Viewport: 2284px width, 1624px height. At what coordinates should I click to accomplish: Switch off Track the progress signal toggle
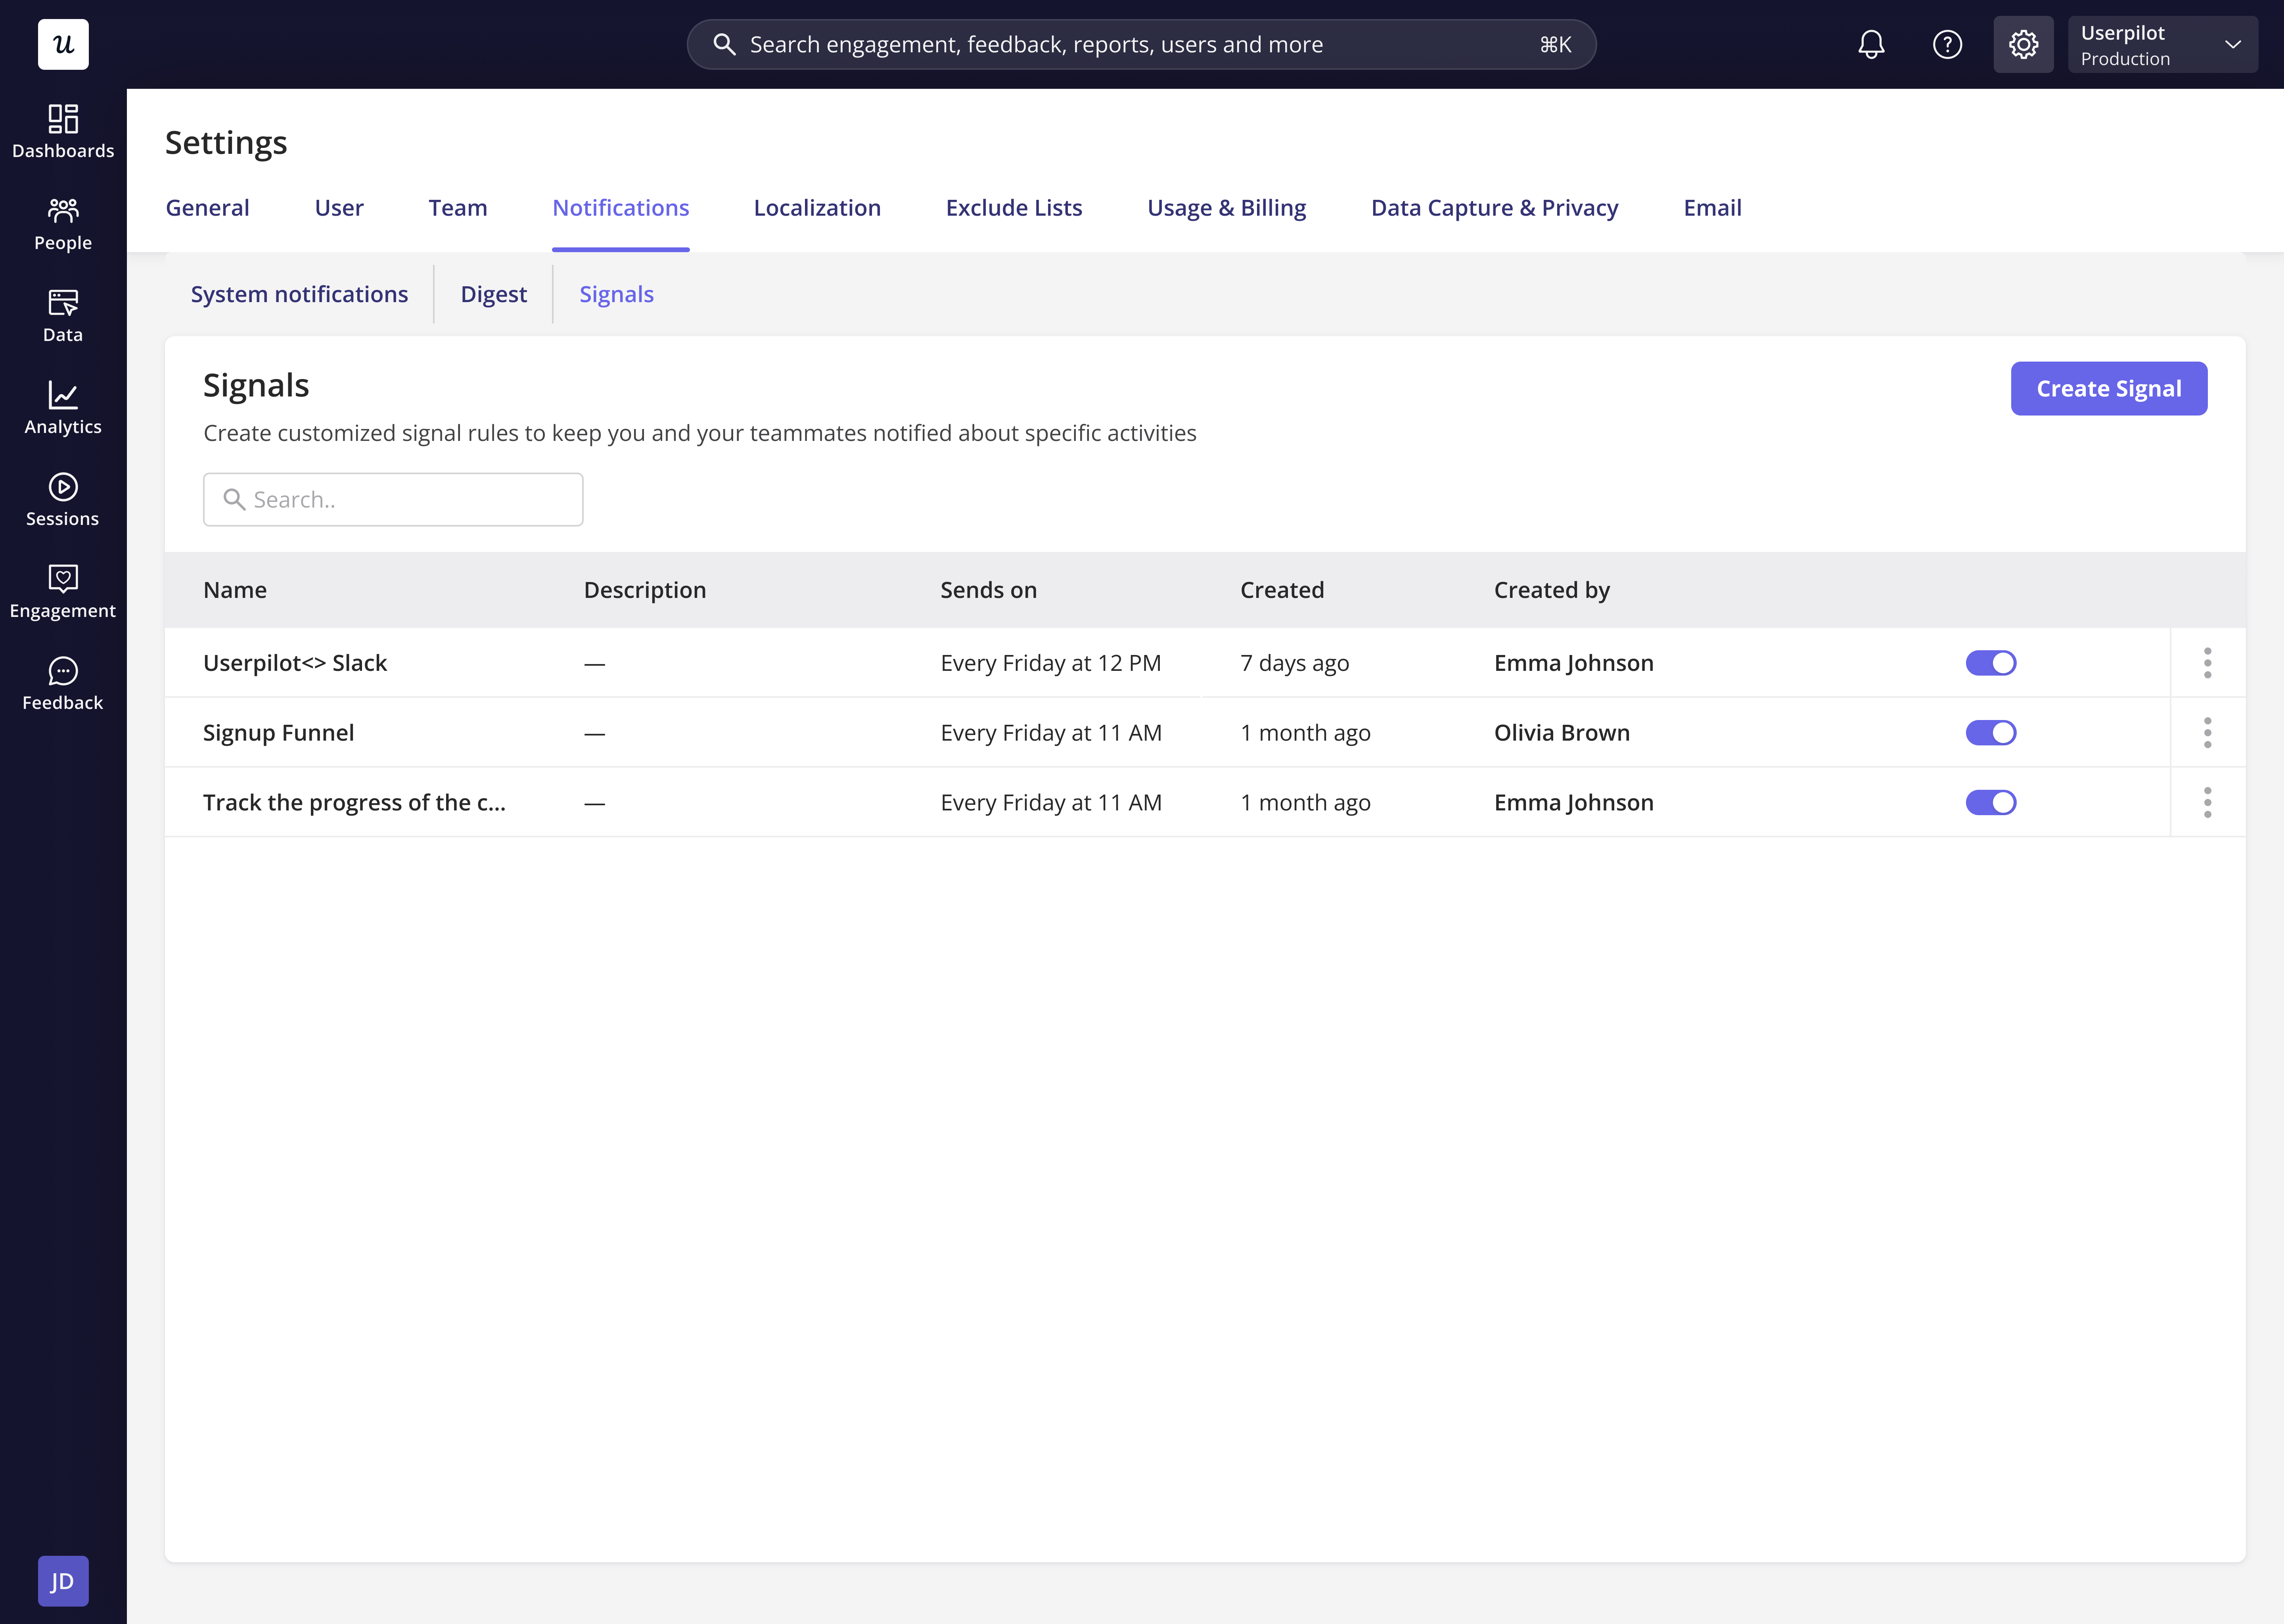point(1990,803)
